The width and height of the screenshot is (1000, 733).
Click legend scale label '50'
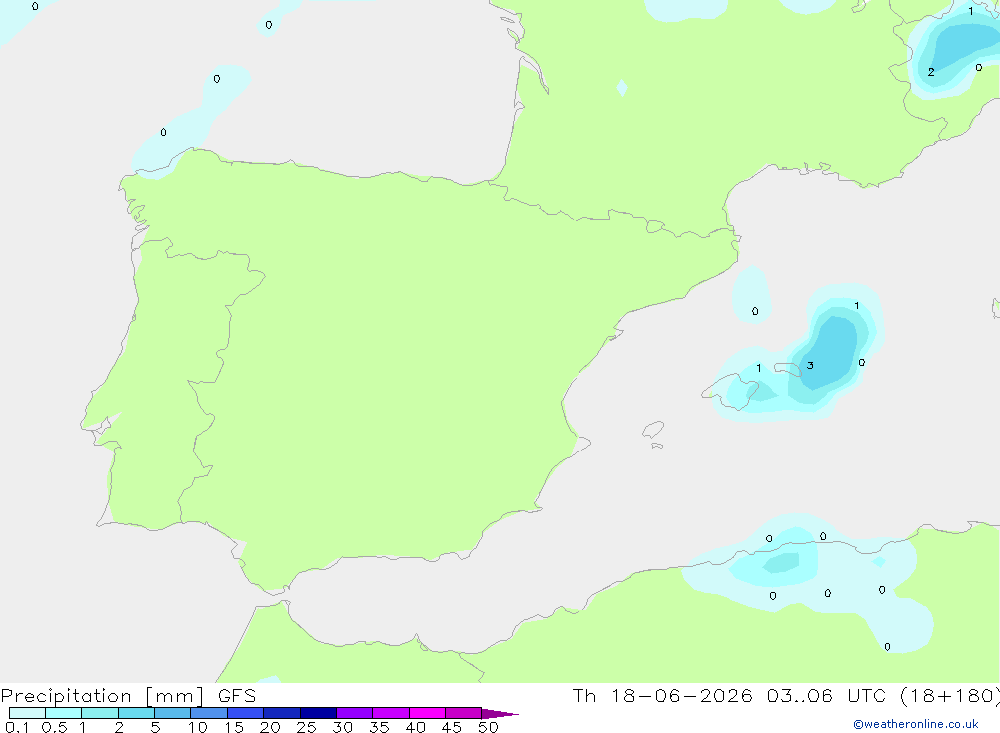[488, 727]
